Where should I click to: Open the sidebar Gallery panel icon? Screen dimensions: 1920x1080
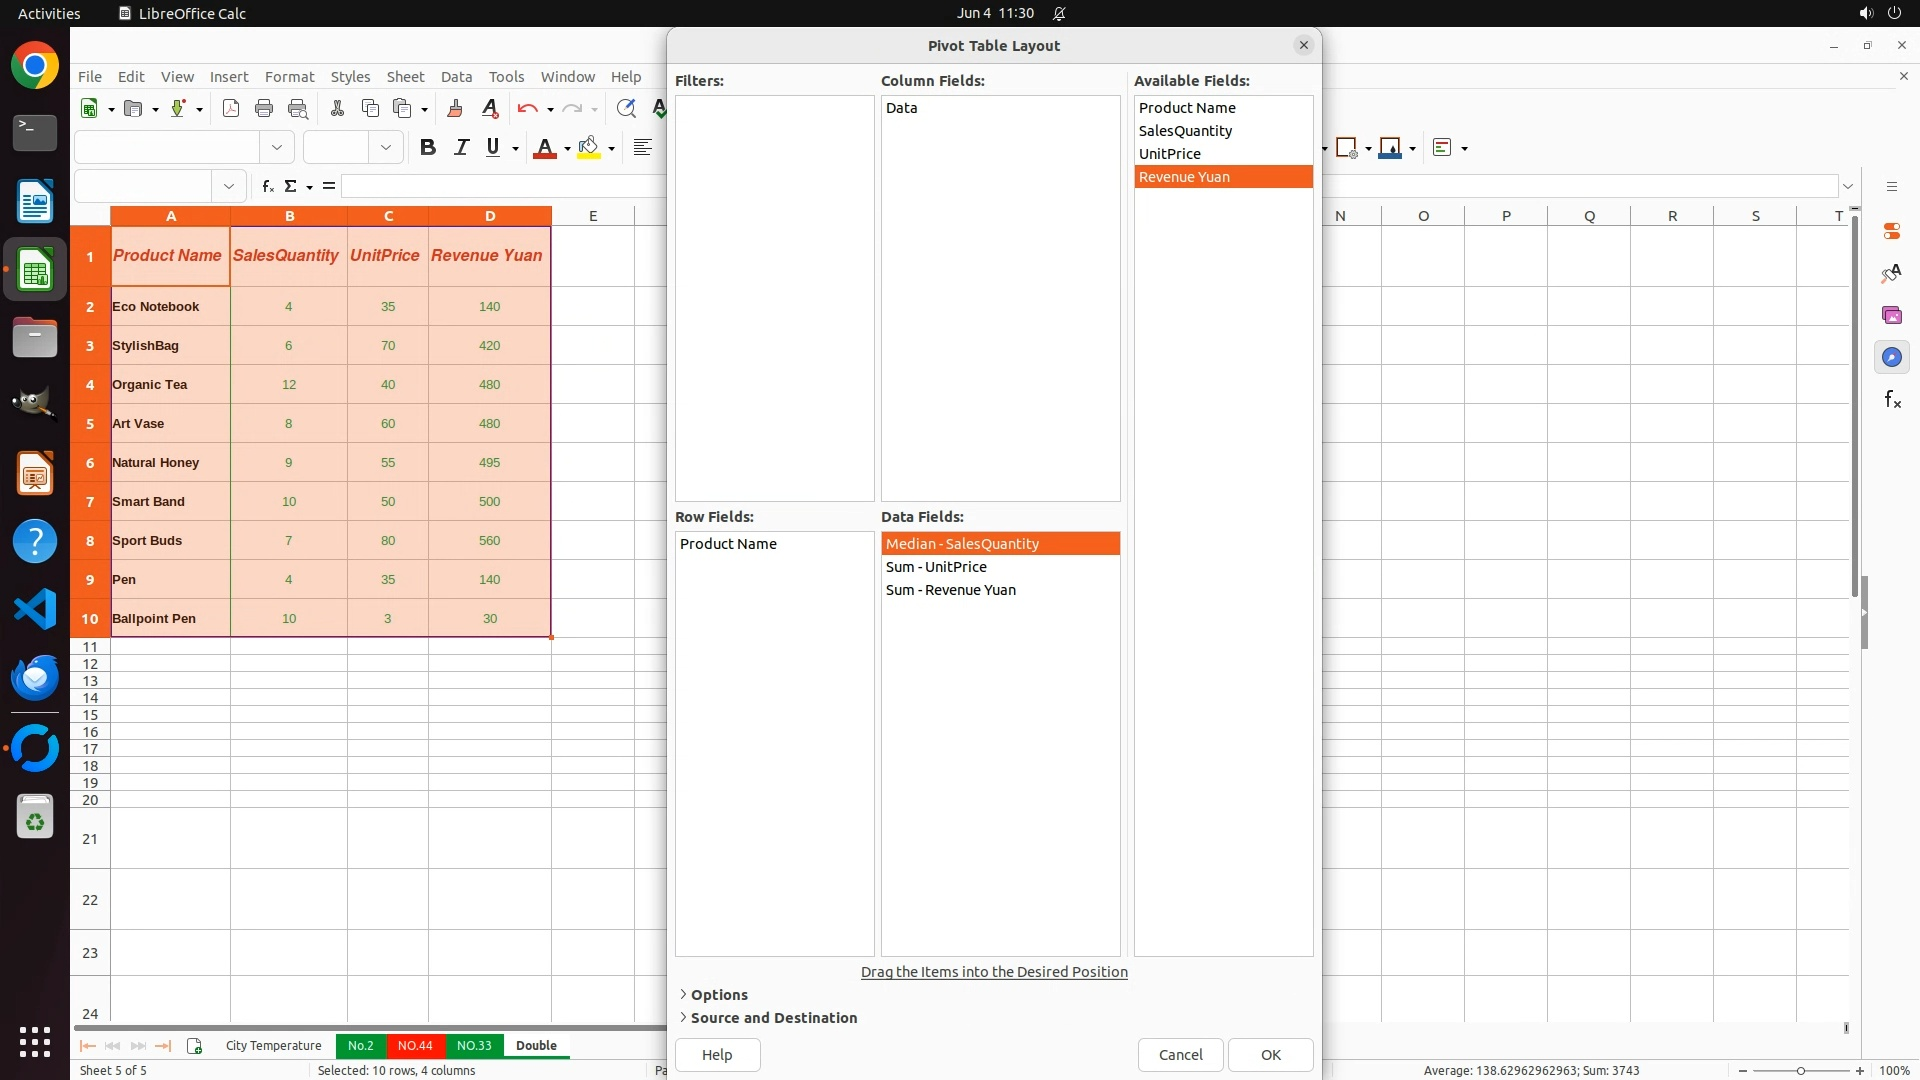click(x=1892, y=316)
